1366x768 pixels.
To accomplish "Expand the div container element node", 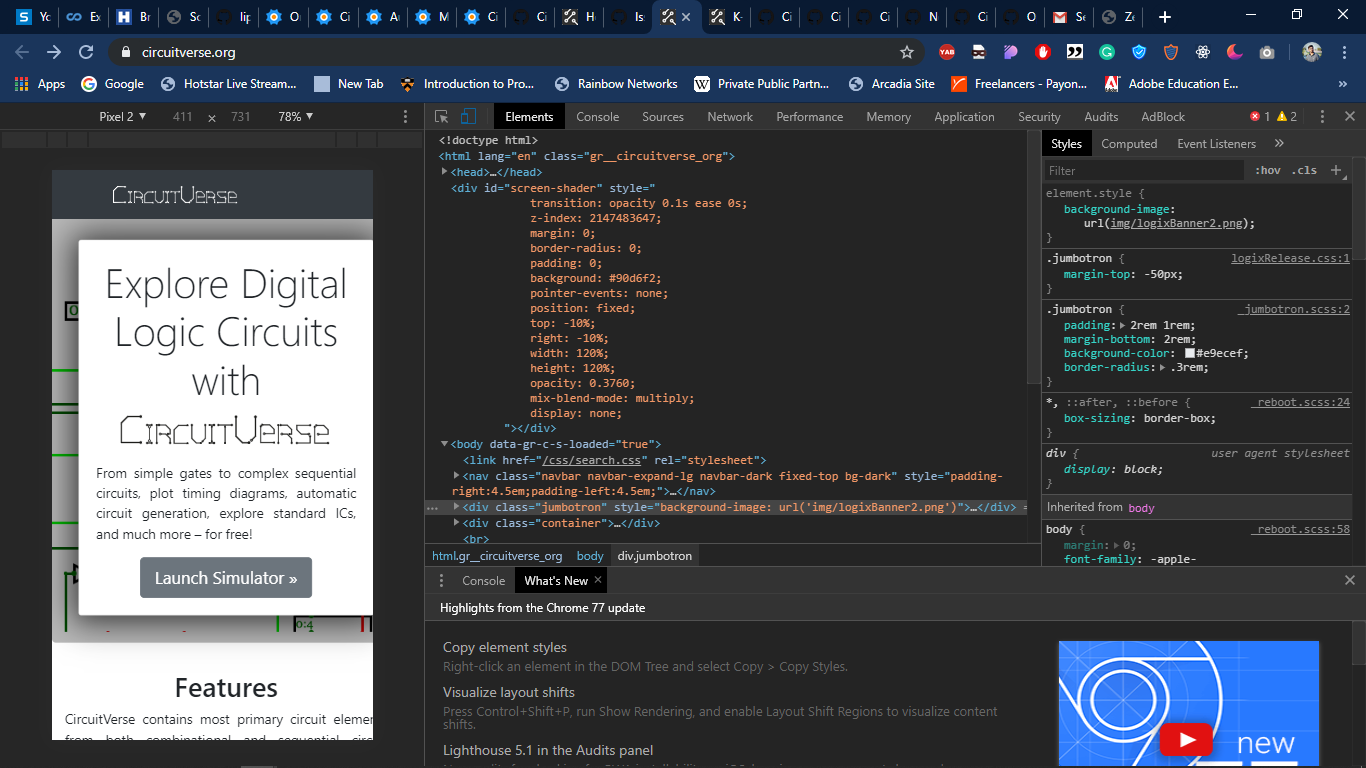I will point(457,522).
